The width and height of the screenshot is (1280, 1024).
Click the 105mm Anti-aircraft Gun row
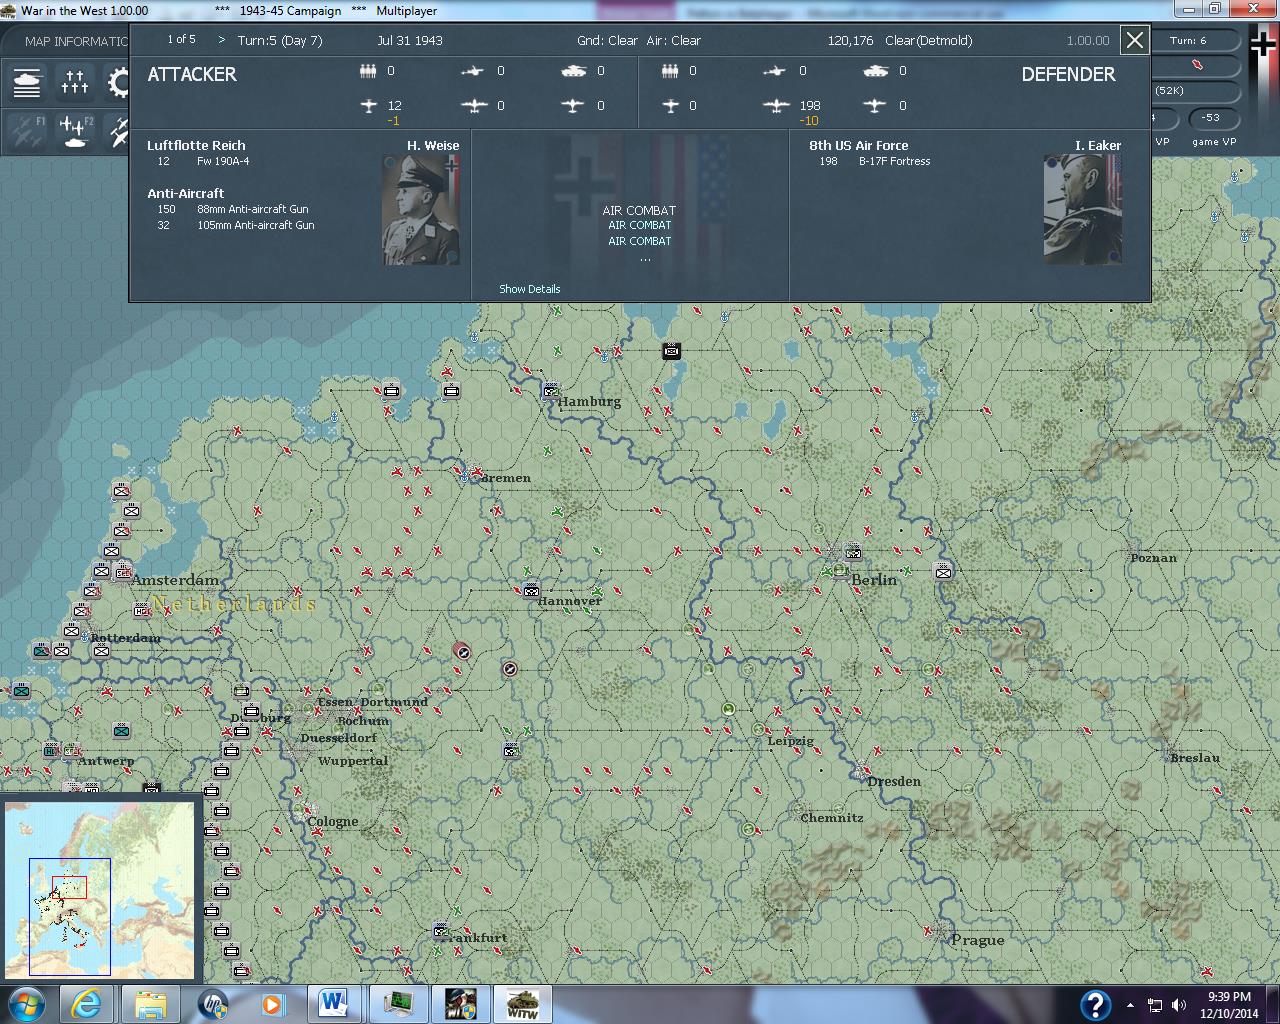236,225
